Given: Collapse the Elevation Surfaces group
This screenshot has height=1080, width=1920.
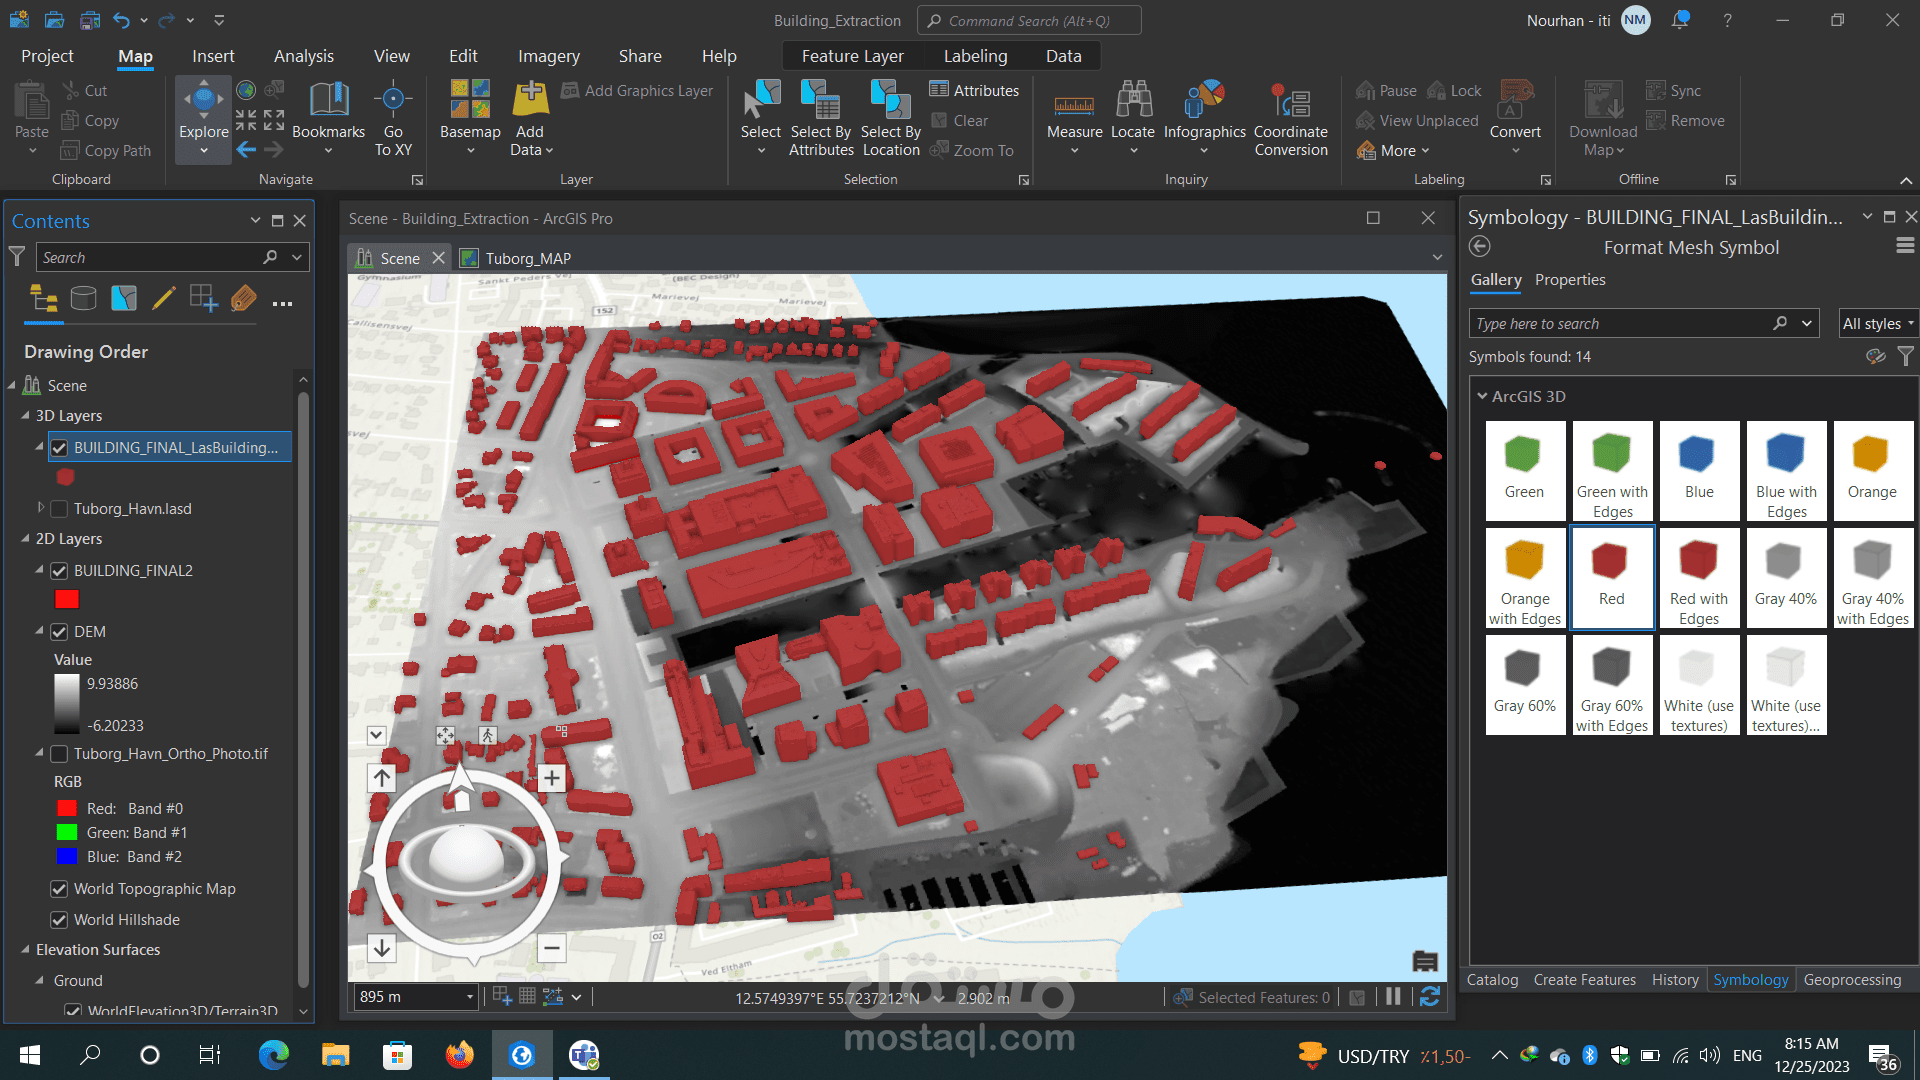Looking at the screenshot, I should click(x=25, y=950).
